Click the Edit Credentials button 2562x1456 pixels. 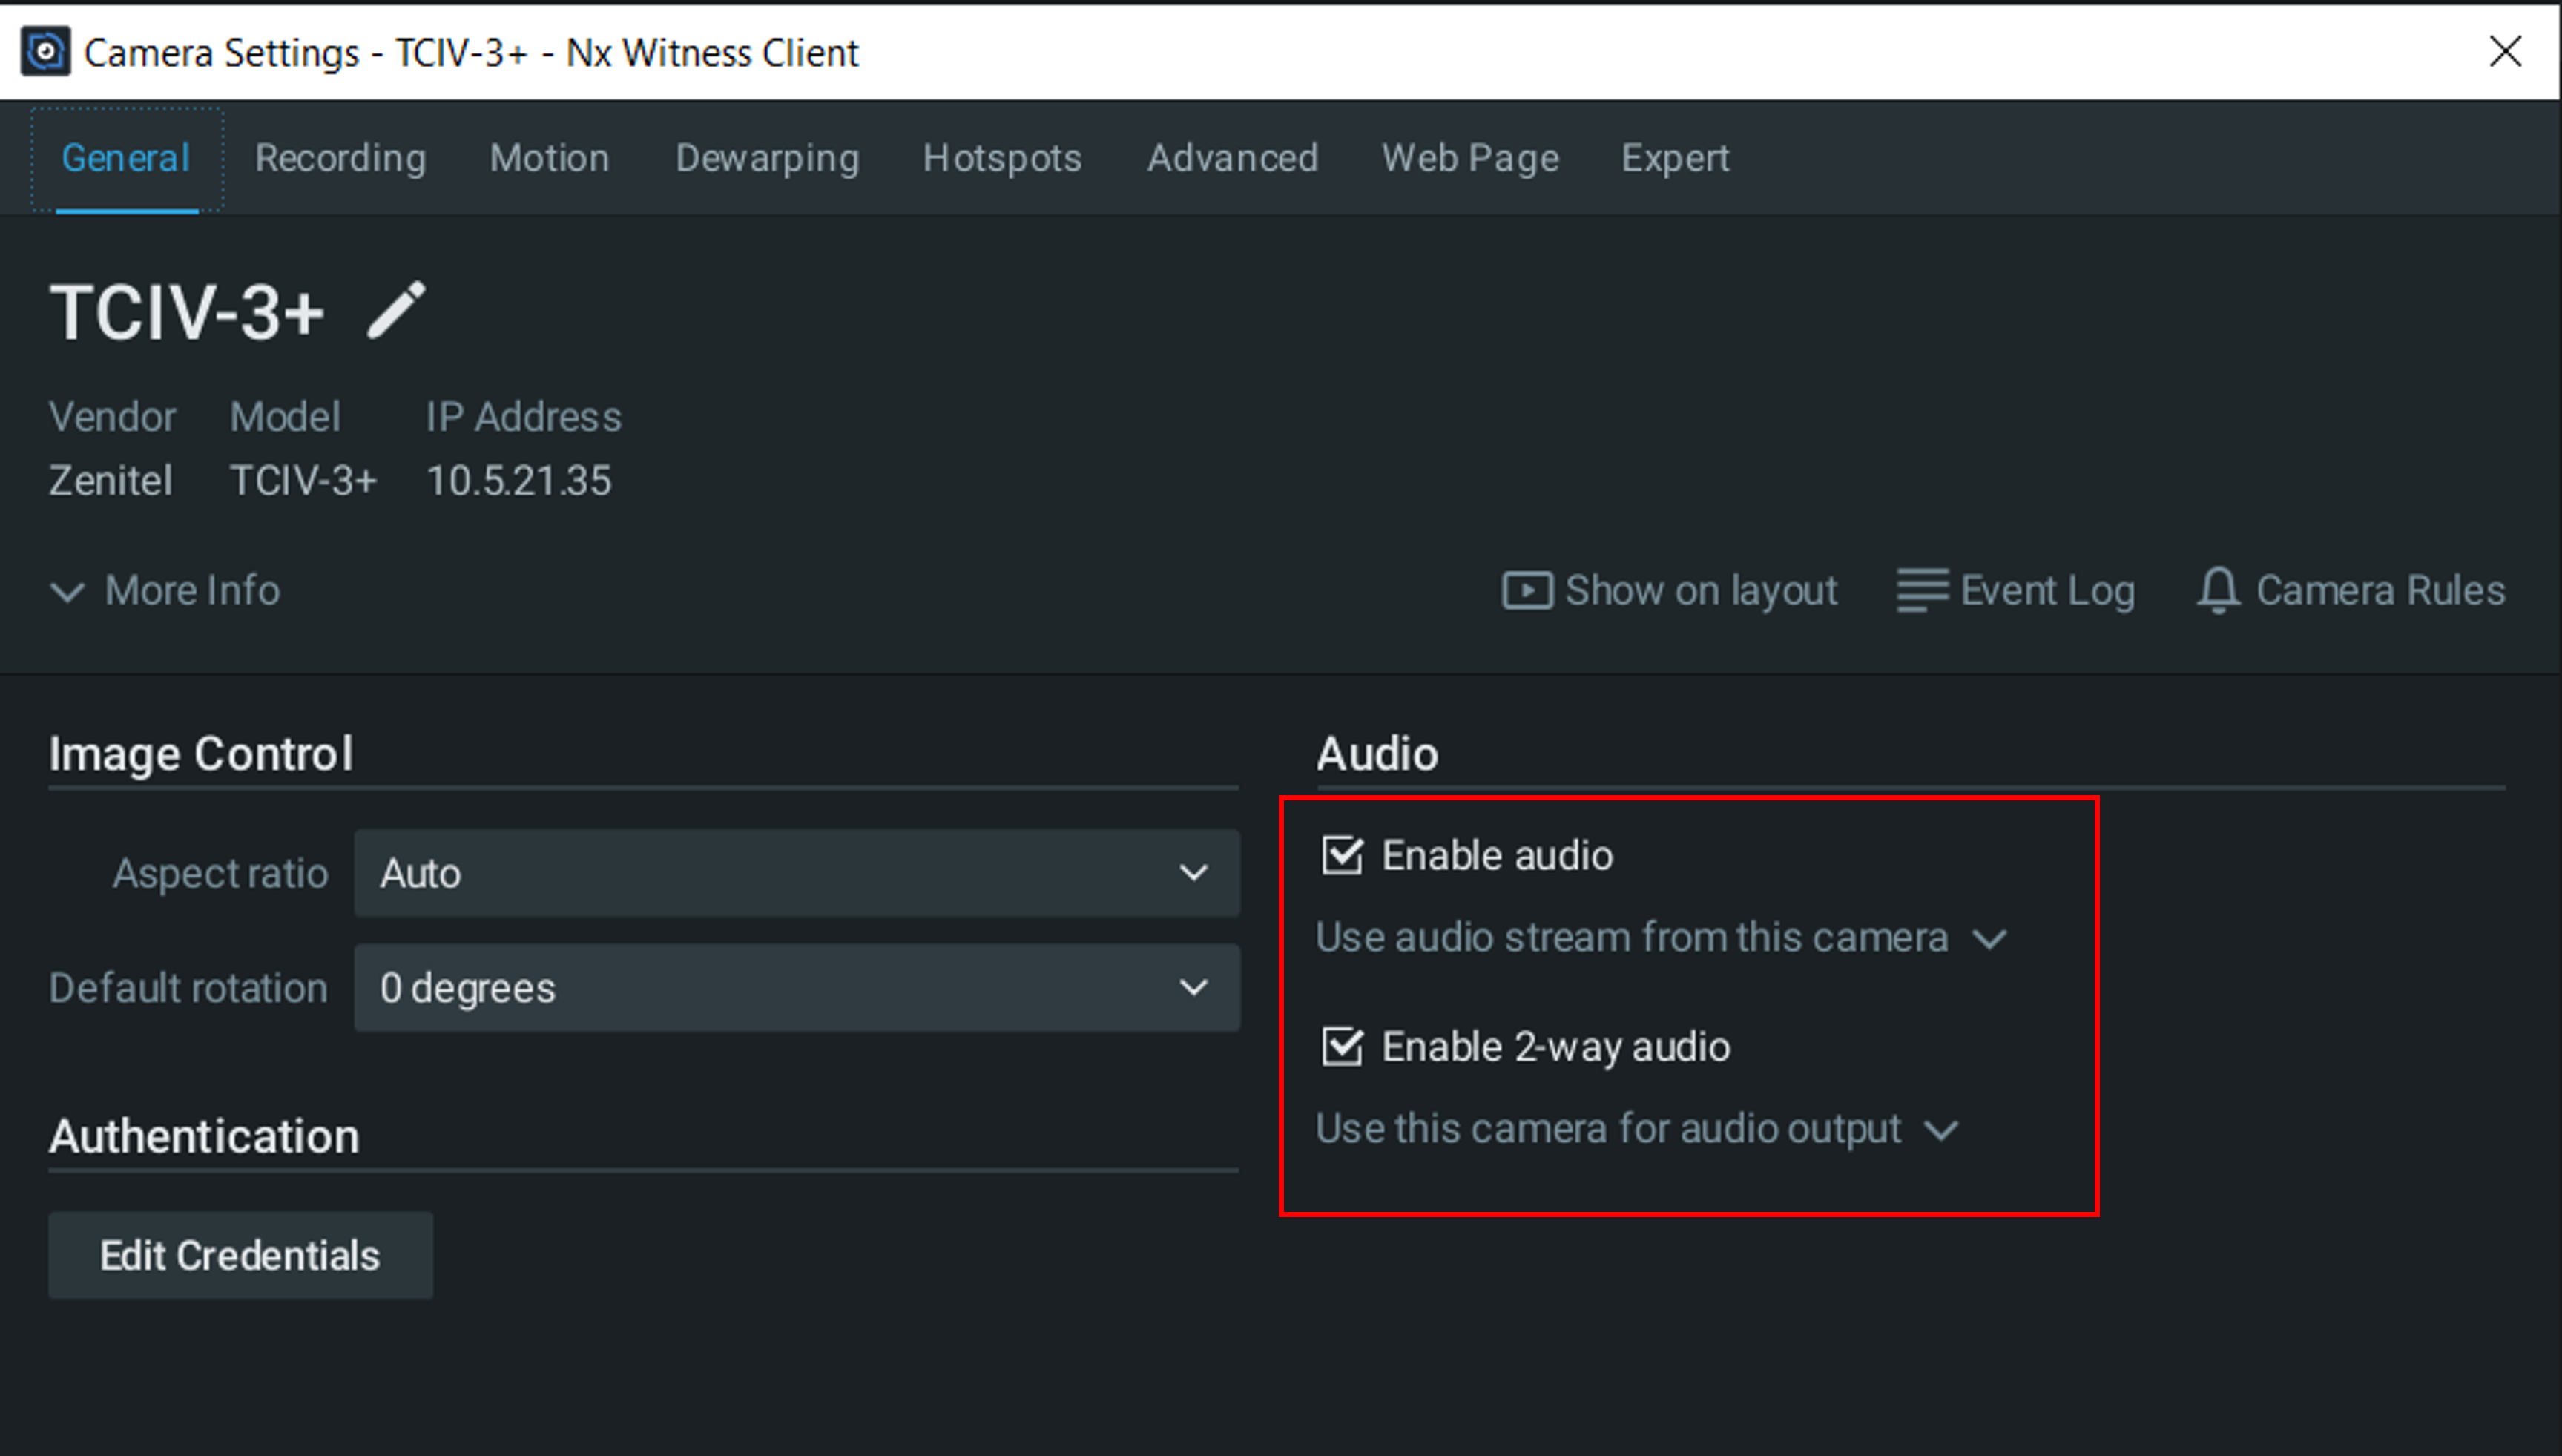point(240,1256)
